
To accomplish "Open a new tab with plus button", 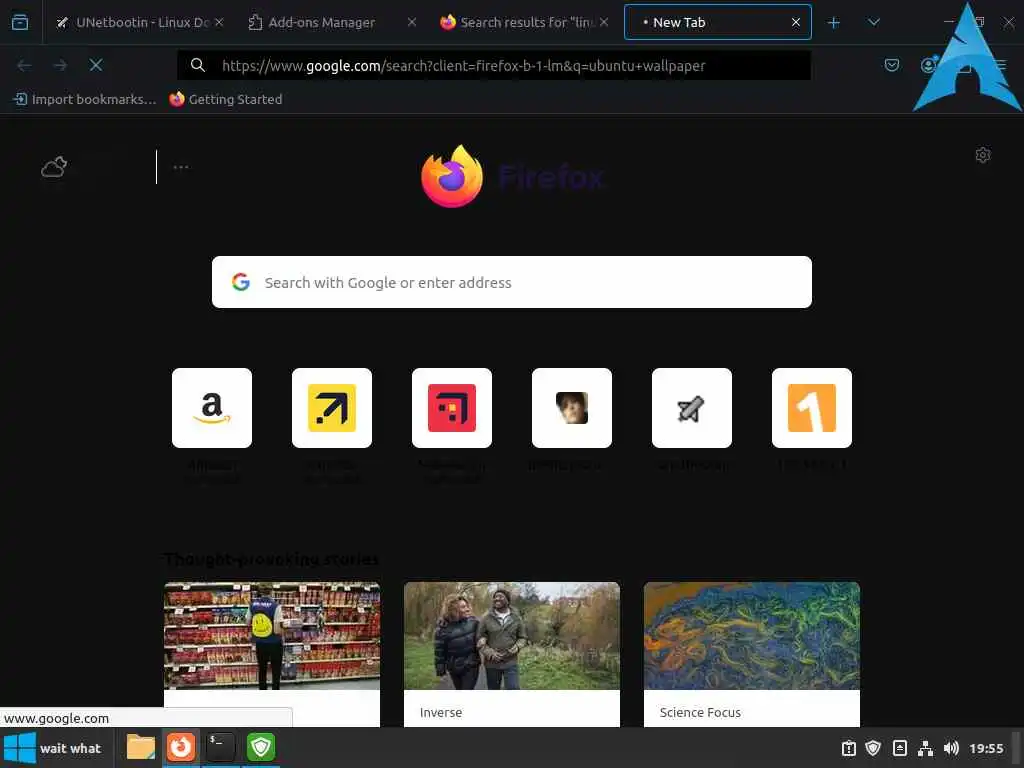I will click(833, 23).
